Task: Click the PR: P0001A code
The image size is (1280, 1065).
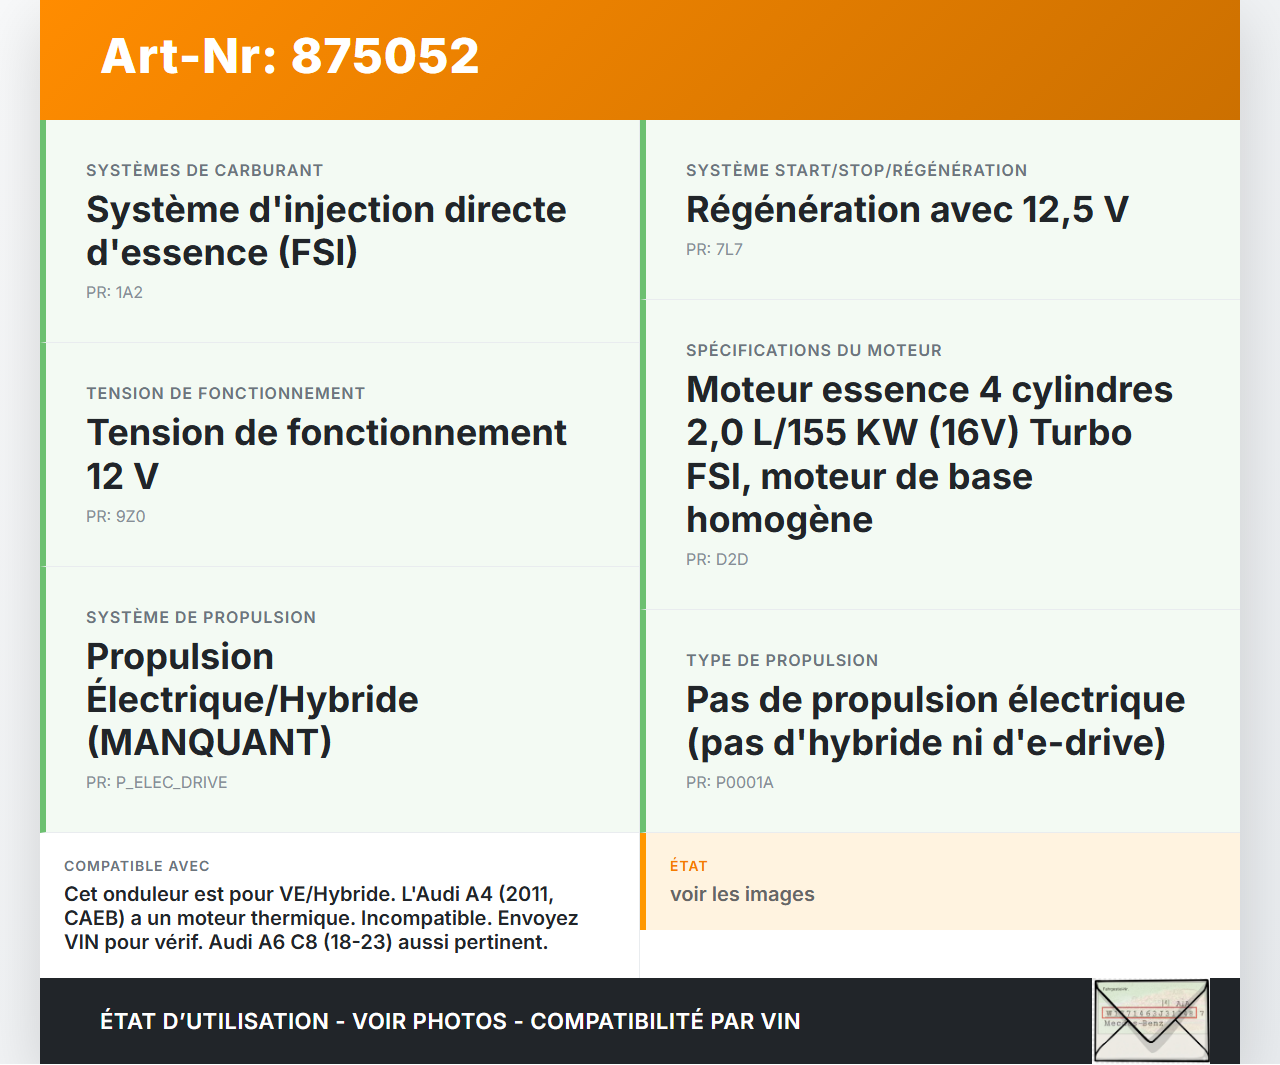Action: point(729,782)
